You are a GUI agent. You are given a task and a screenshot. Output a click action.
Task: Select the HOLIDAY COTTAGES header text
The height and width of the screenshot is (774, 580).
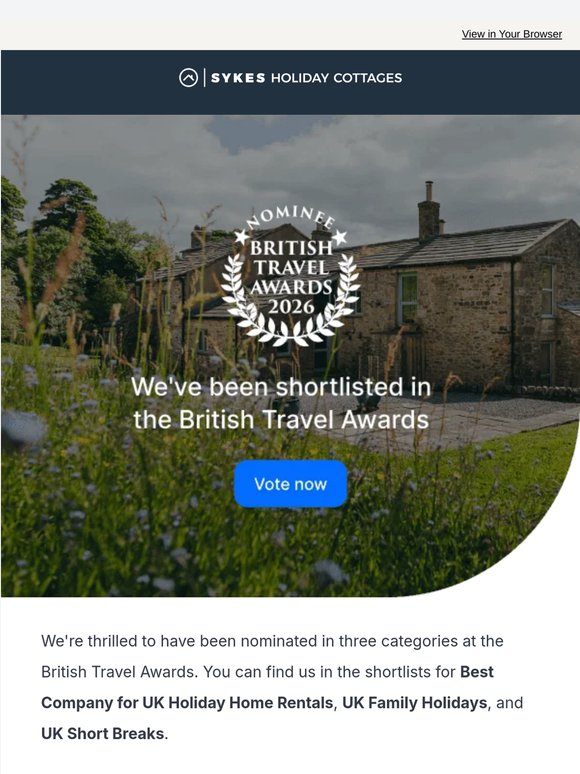(336, 78)
